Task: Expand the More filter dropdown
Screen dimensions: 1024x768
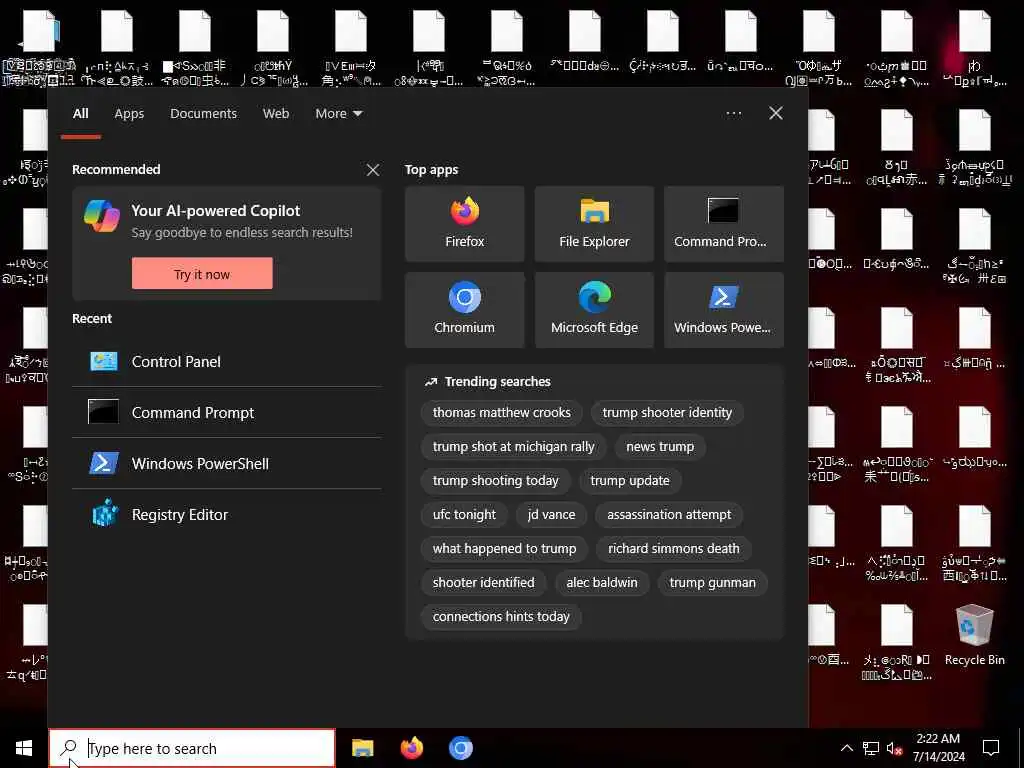Action: point(338,114)
